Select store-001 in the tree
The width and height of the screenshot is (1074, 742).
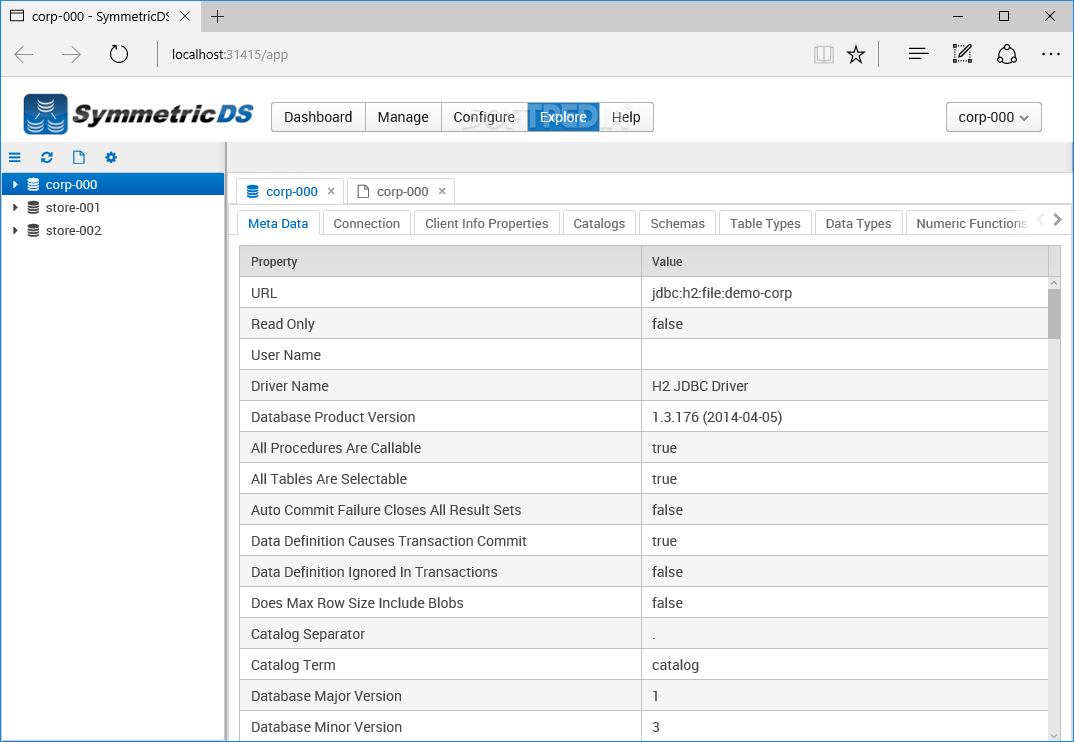73,208
